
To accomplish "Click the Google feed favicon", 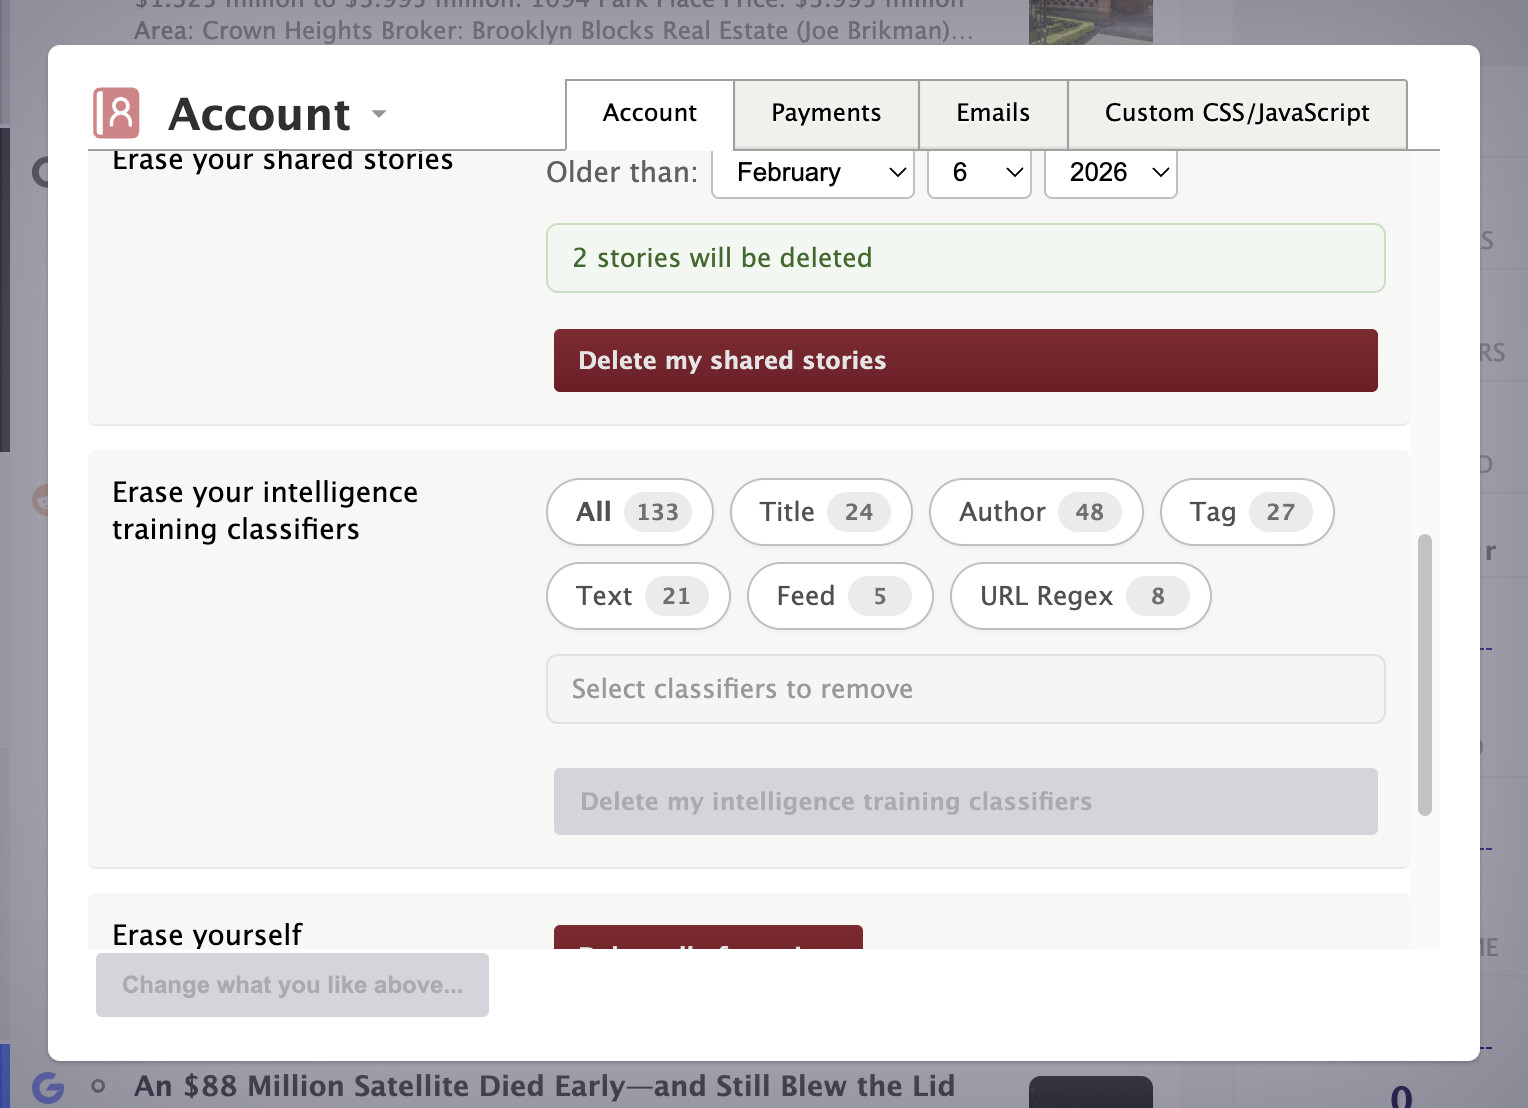I will coord(48,1086).
